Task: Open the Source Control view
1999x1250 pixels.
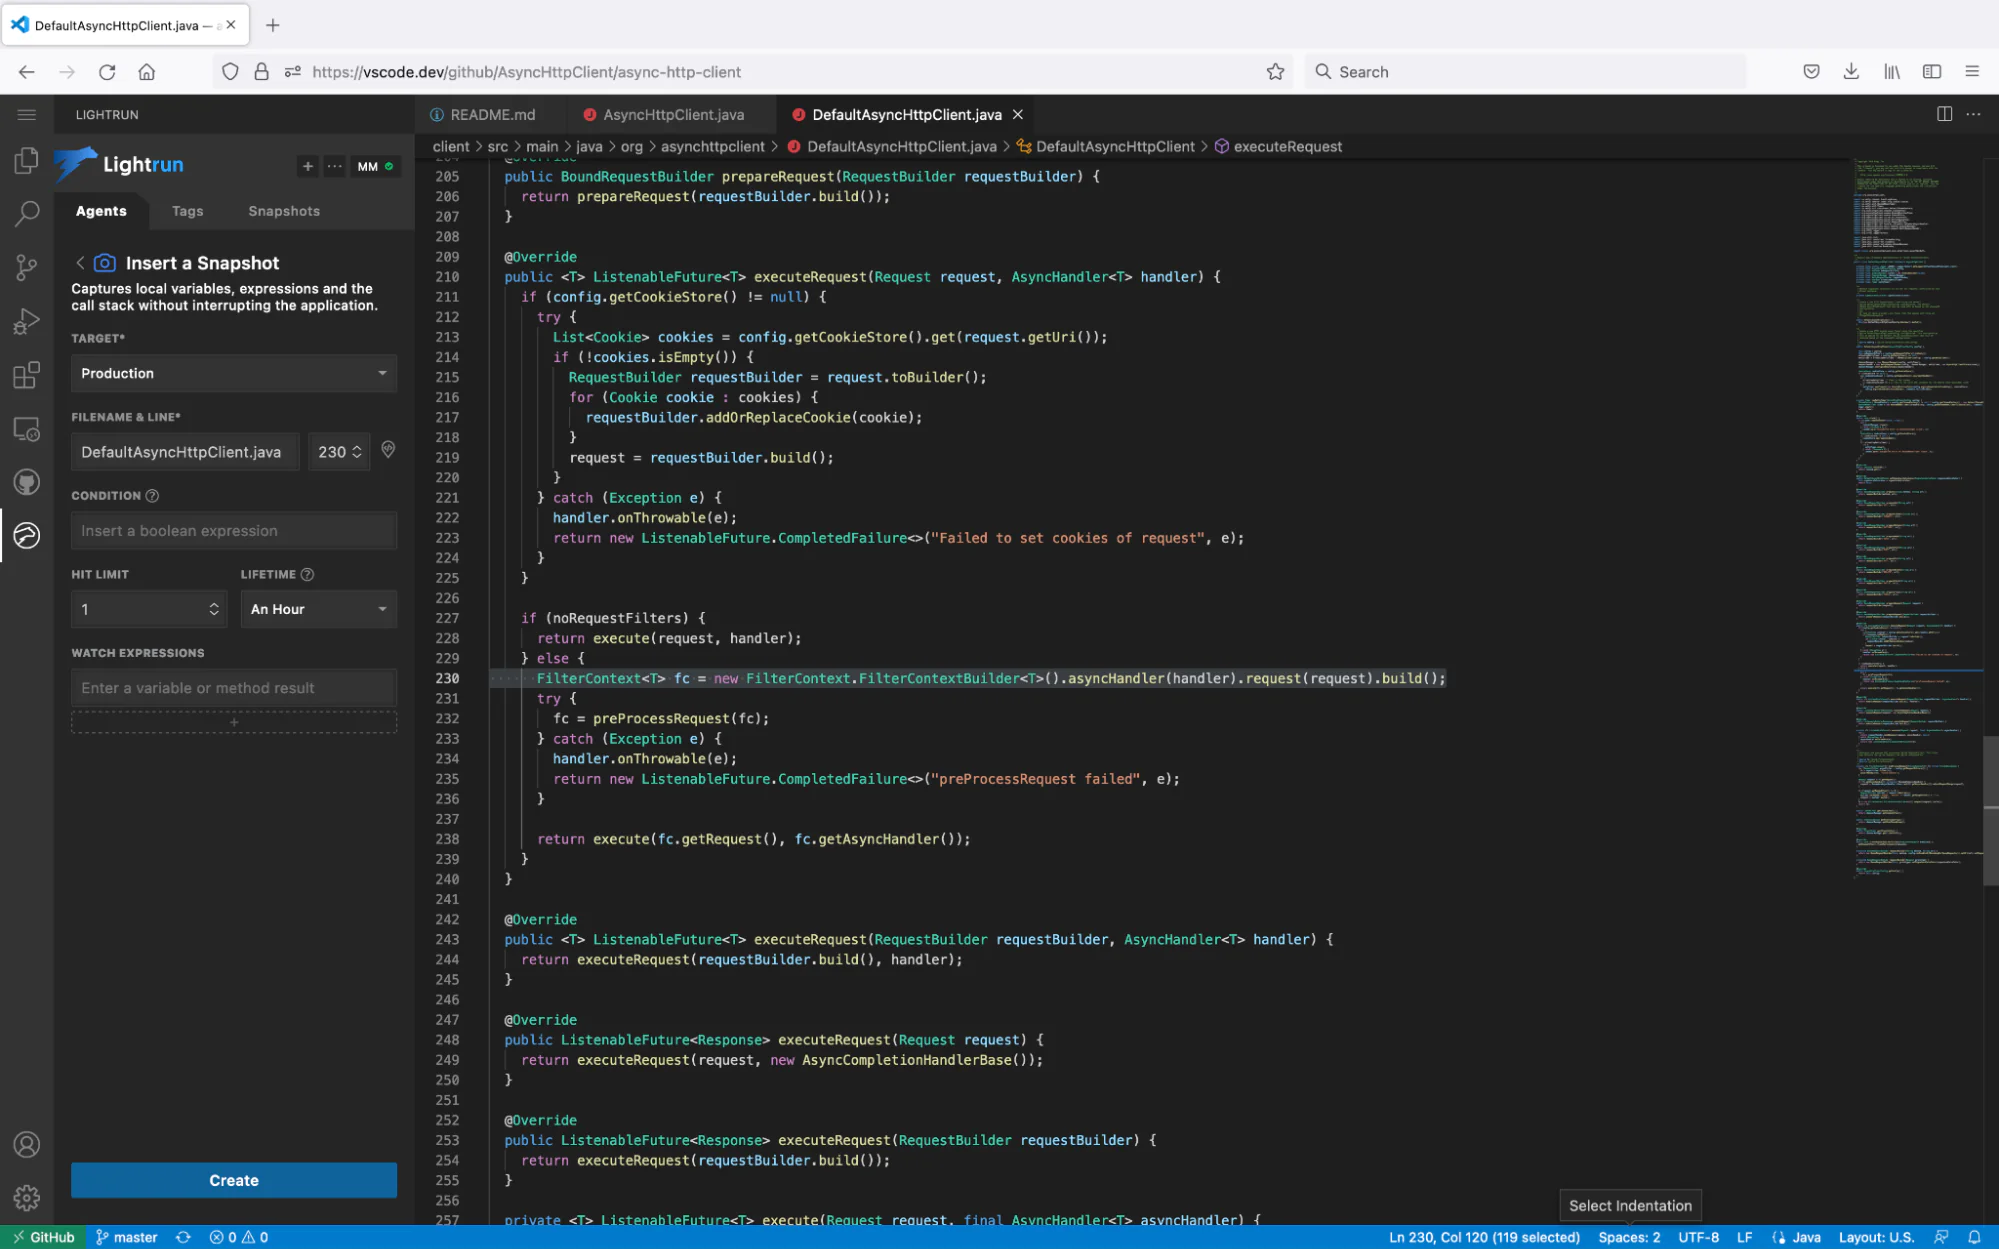Action: pos(26,267)
